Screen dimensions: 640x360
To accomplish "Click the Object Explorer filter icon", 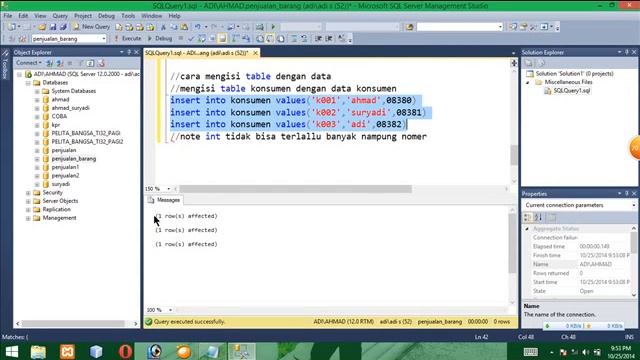I will click(80, 63).
